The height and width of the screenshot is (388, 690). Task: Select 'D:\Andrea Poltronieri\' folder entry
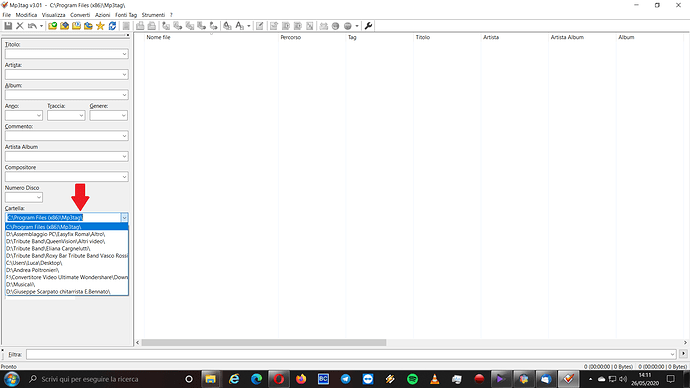[x=67, y=270]
